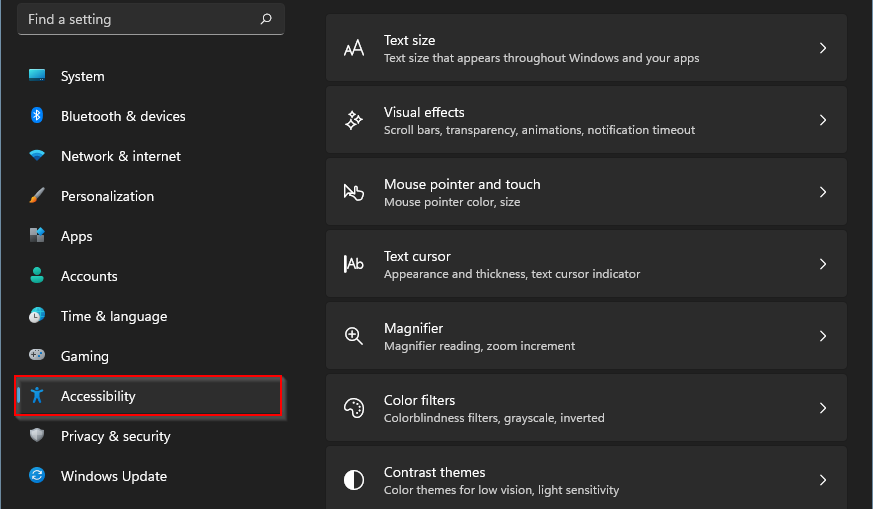Image resolution: width=873 pixels, height=509 pixels.
Task: Click the globe clock icon for Time & language
Action: (x=37, y=315)
